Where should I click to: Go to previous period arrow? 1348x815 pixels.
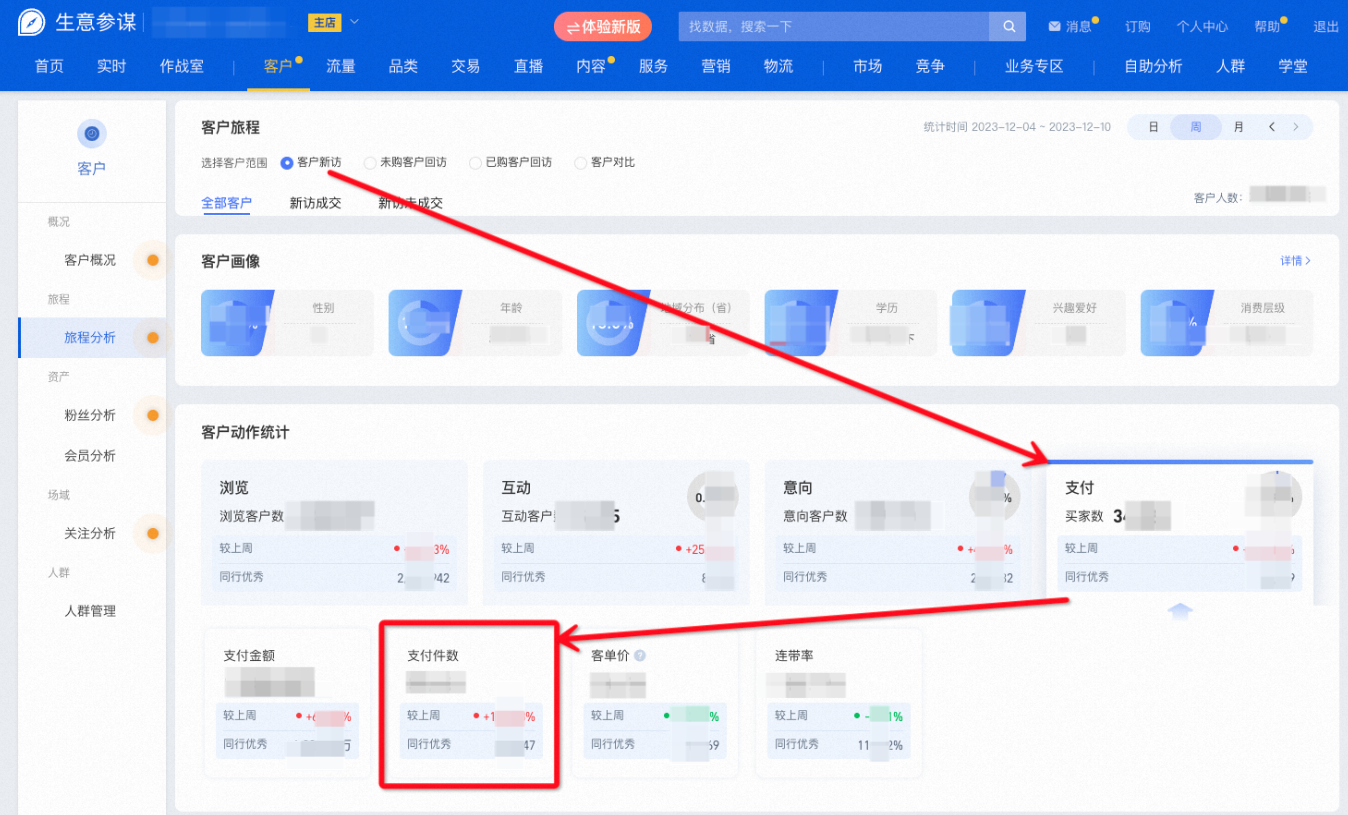tap(1272, 127)
